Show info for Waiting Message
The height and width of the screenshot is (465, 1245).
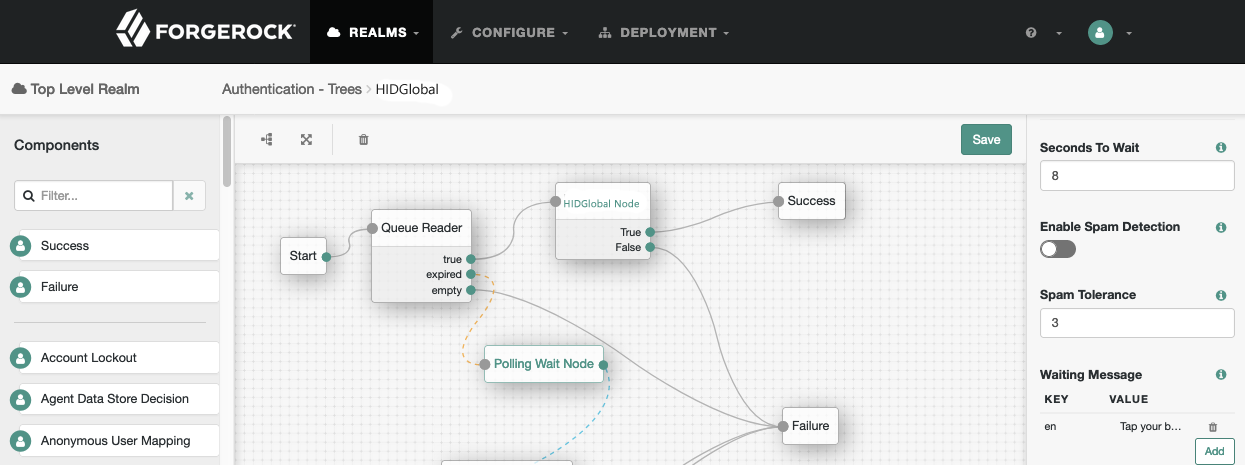[x=1221, y=375]
